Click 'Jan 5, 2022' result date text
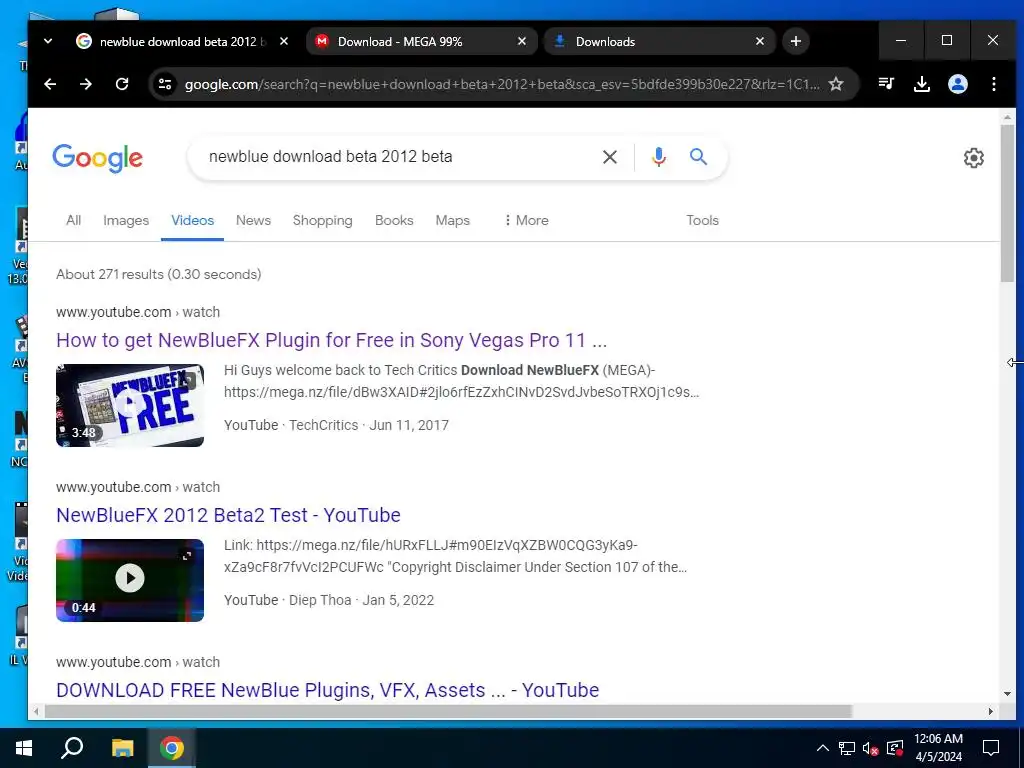This screenshot has height=768, width=1024. [x=398, y=600]
